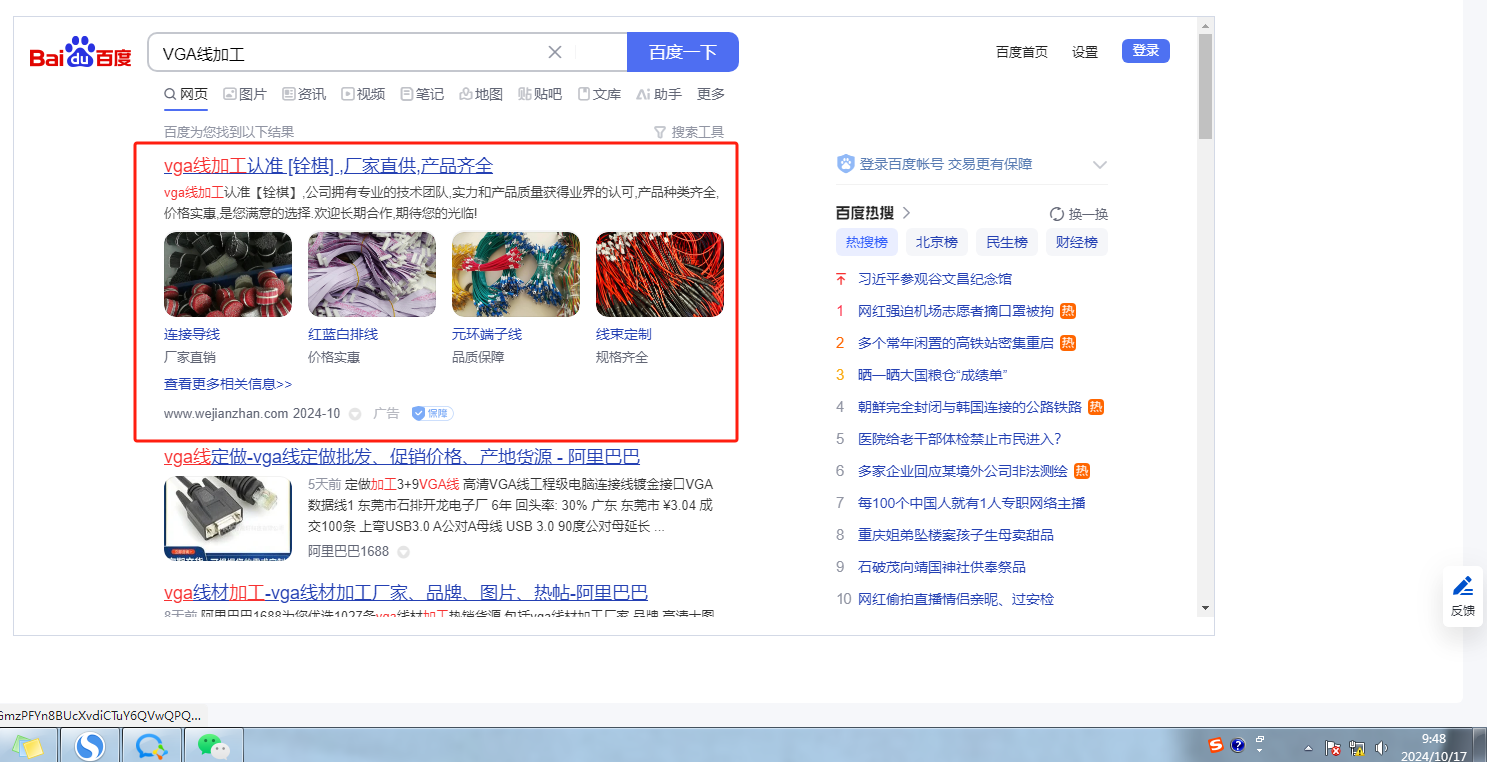Click the Baidu logo
This screenshot has width=1487, height=762.
click(x=80, y=53)
